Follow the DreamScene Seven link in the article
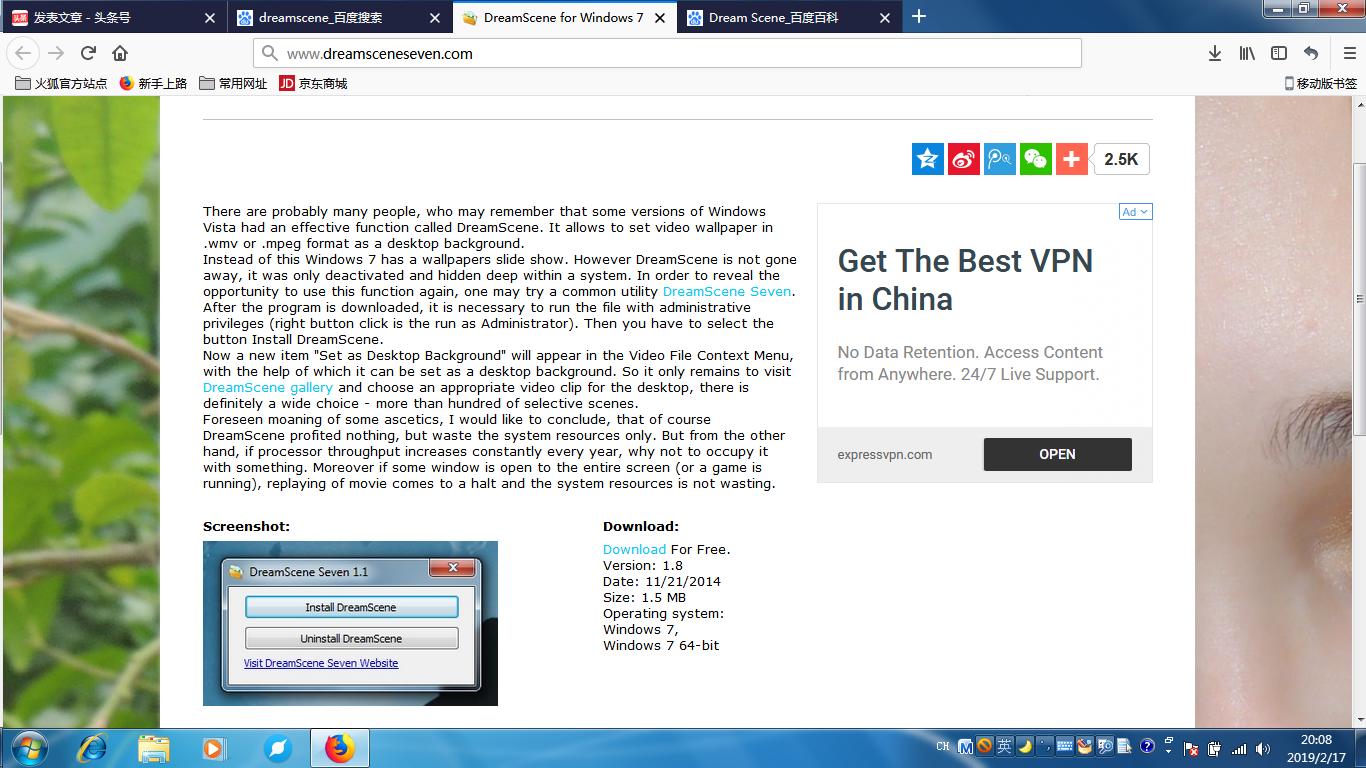The image size is (1366, 768). point(727,291)
